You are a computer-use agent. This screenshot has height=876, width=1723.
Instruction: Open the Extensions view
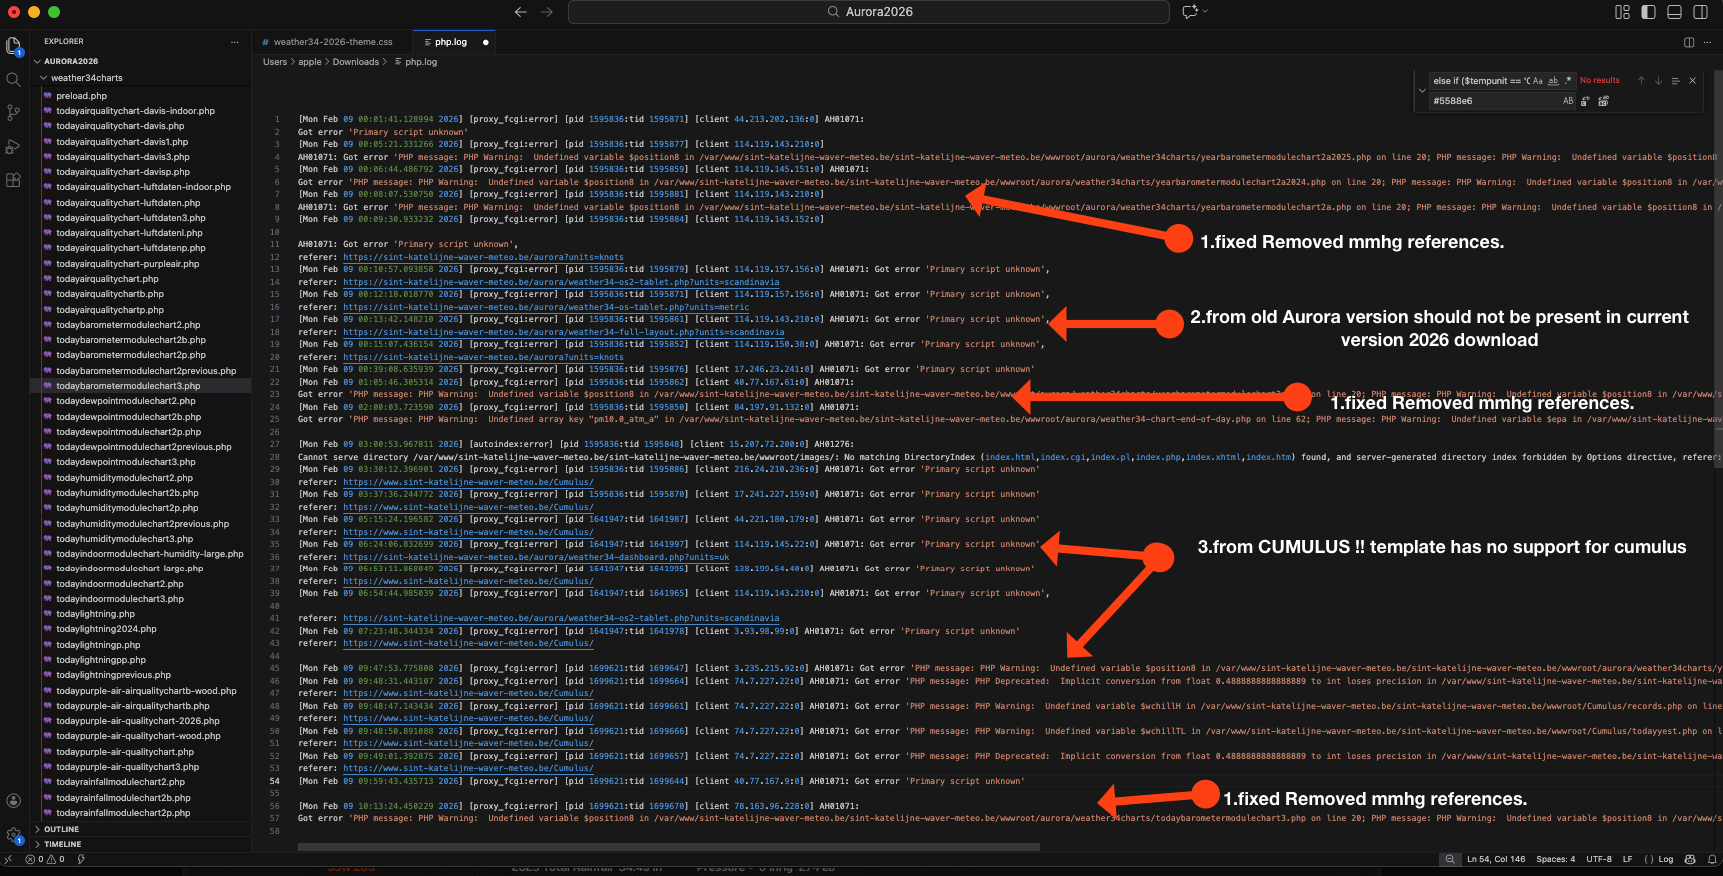click(13, 180)
